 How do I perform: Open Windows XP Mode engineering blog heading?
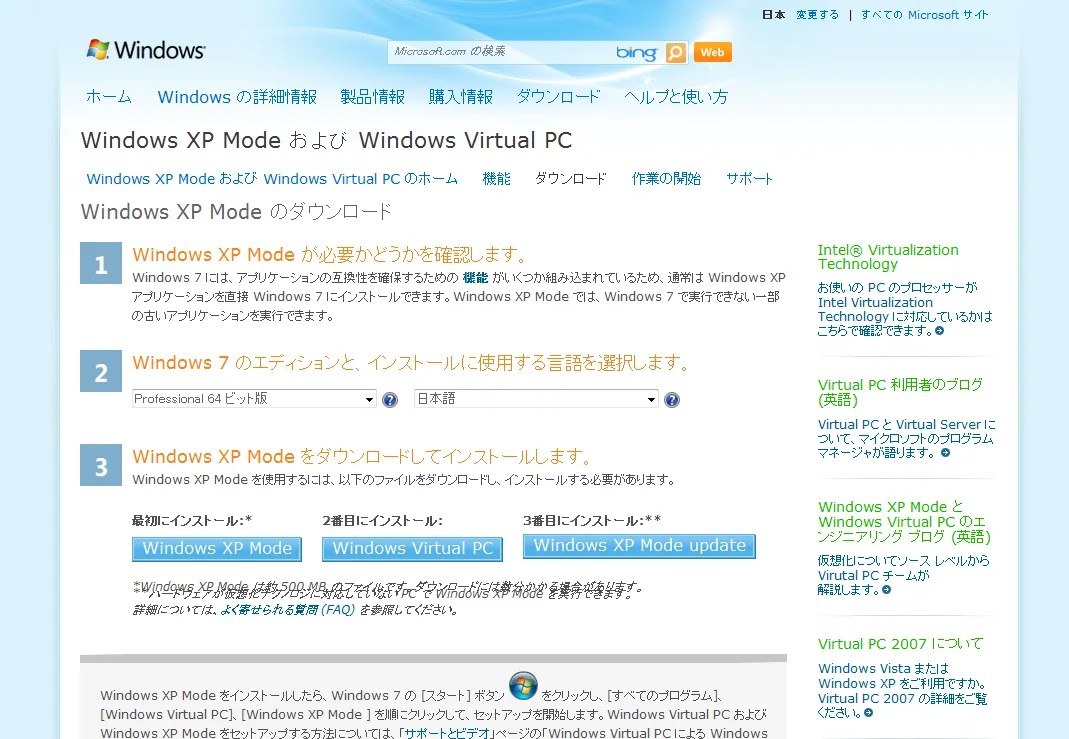click(904, 522)
